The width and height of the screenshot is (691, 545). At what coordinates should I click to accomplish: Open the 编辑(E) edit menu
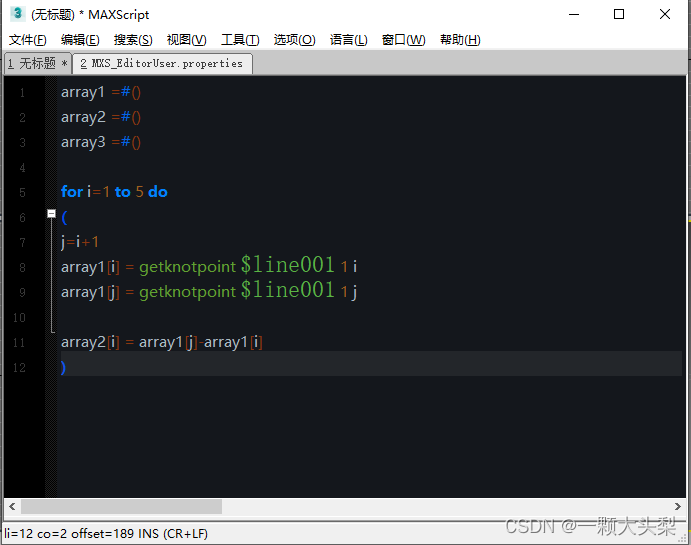(x=80, y=40)
